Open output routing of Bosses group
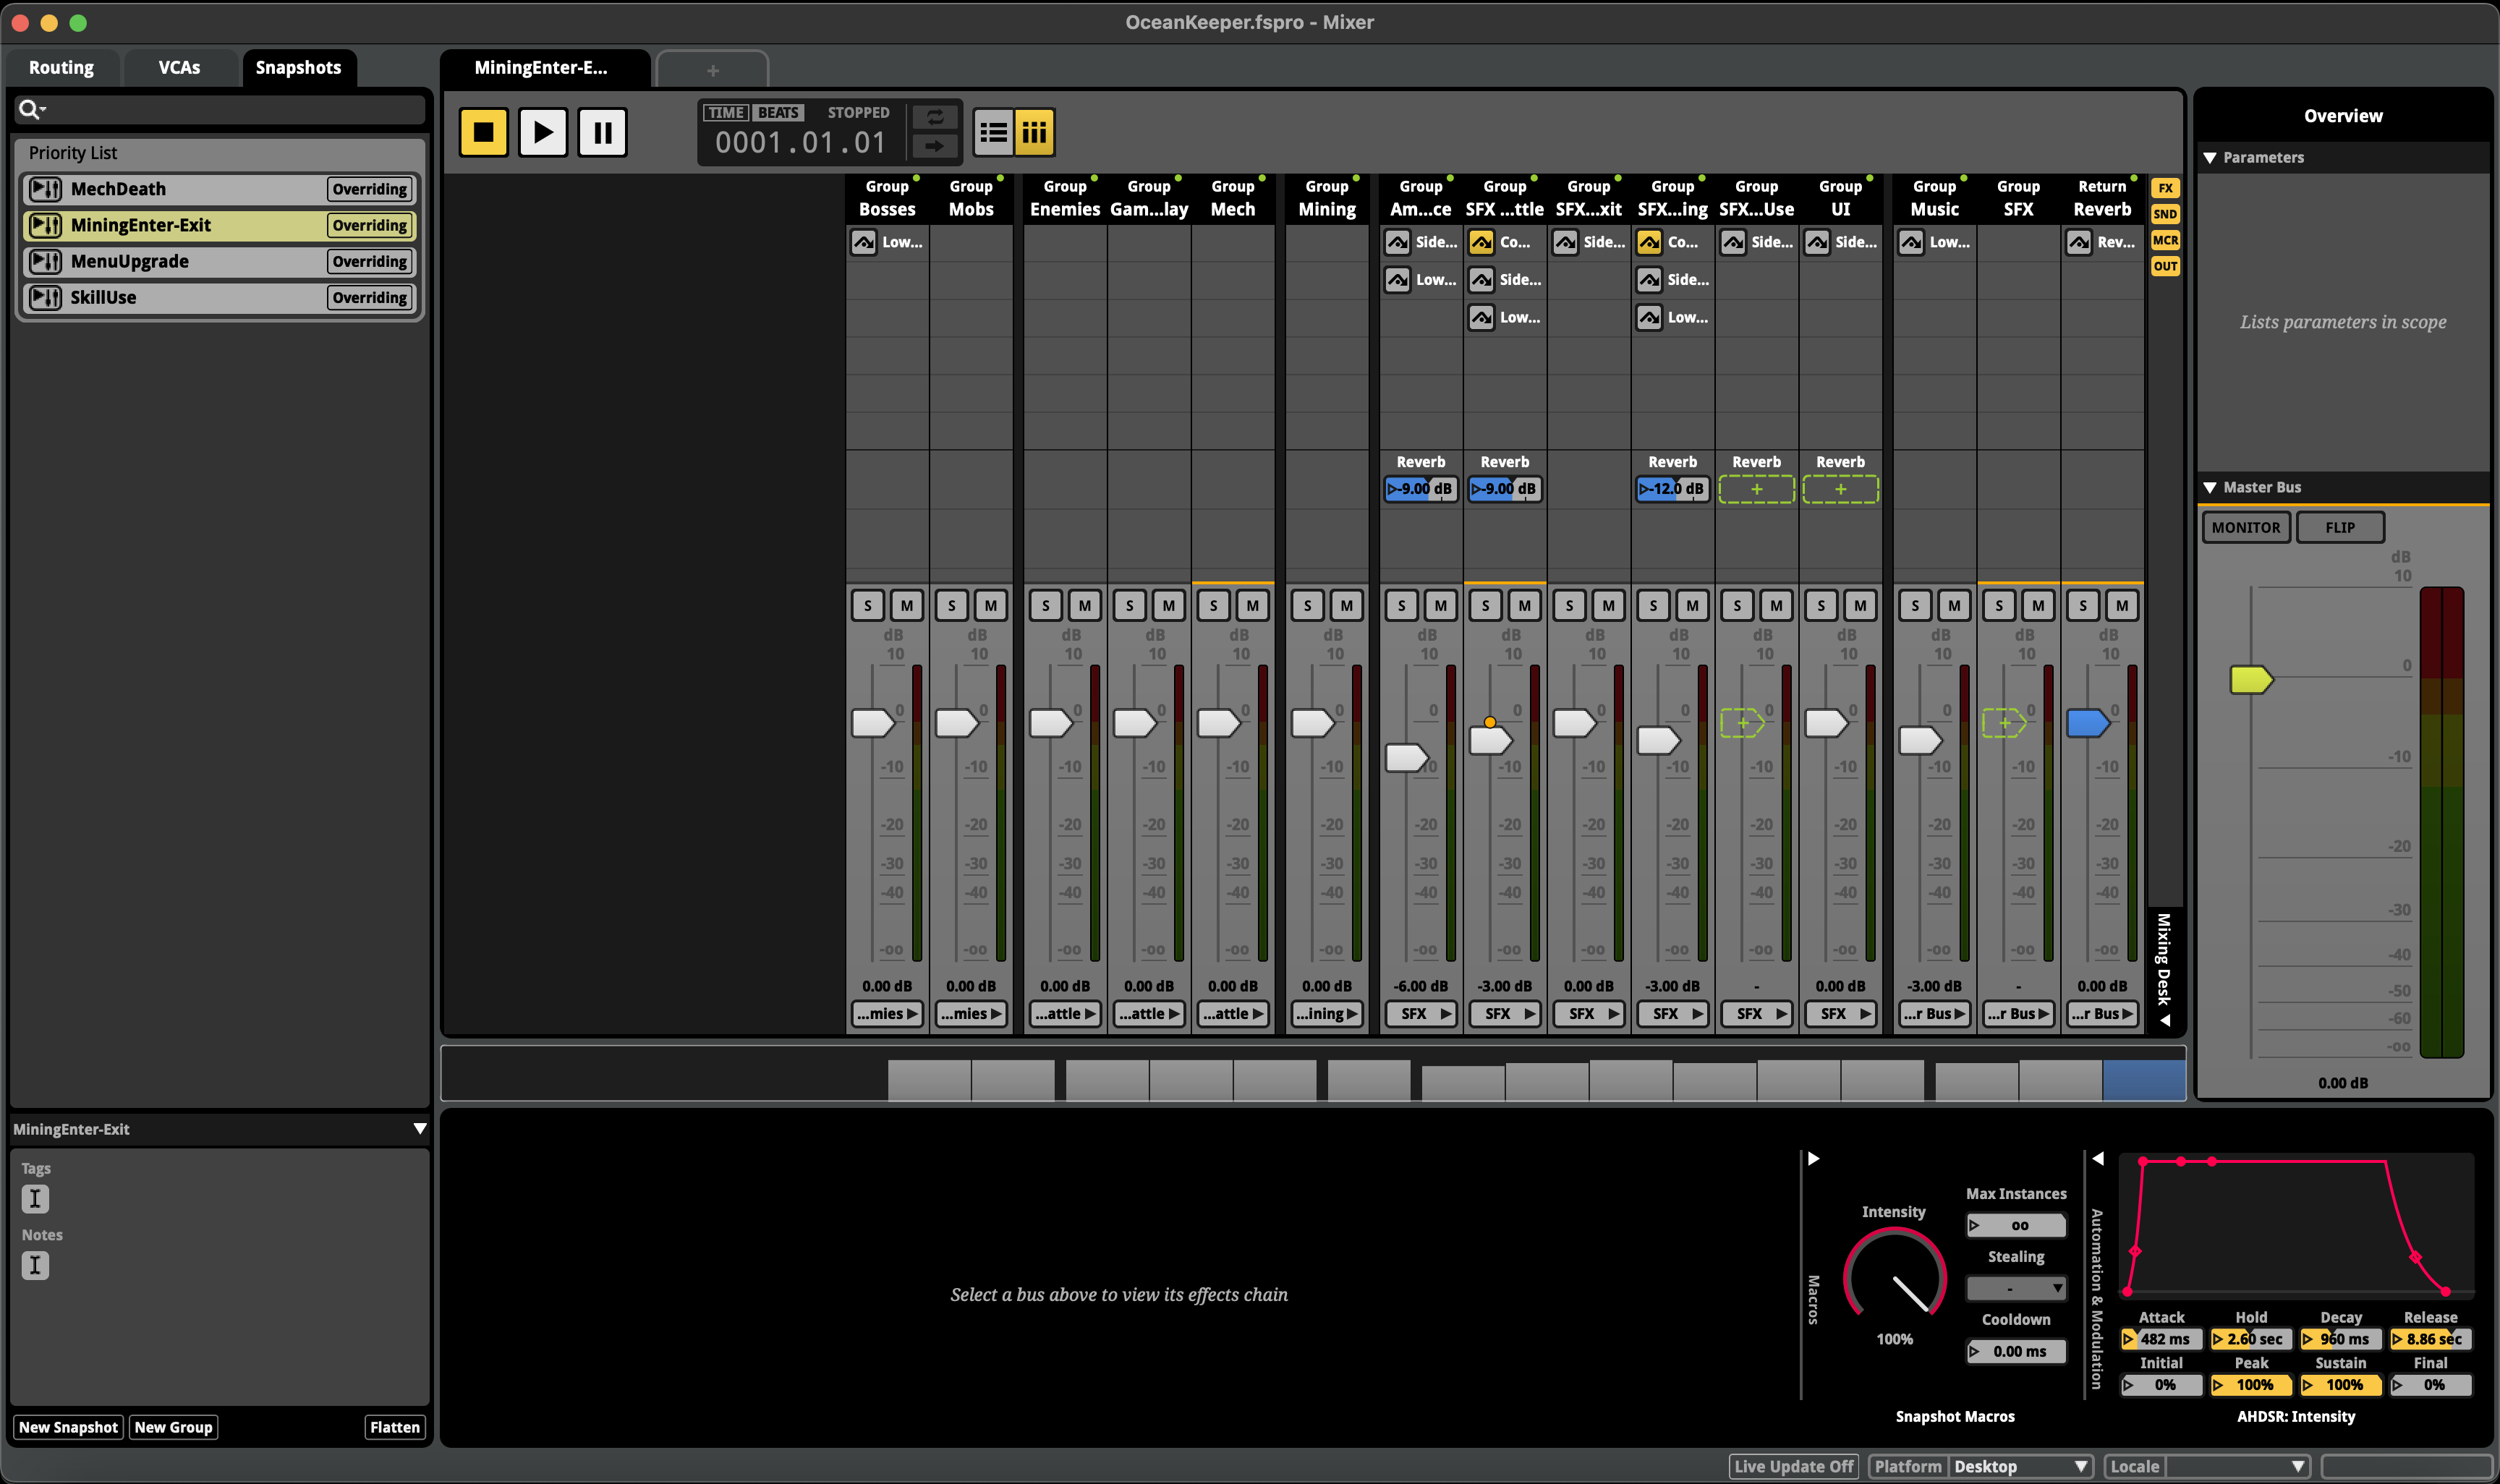The height and width of the screenshot is (1484, 2500). coord(887,1014)
